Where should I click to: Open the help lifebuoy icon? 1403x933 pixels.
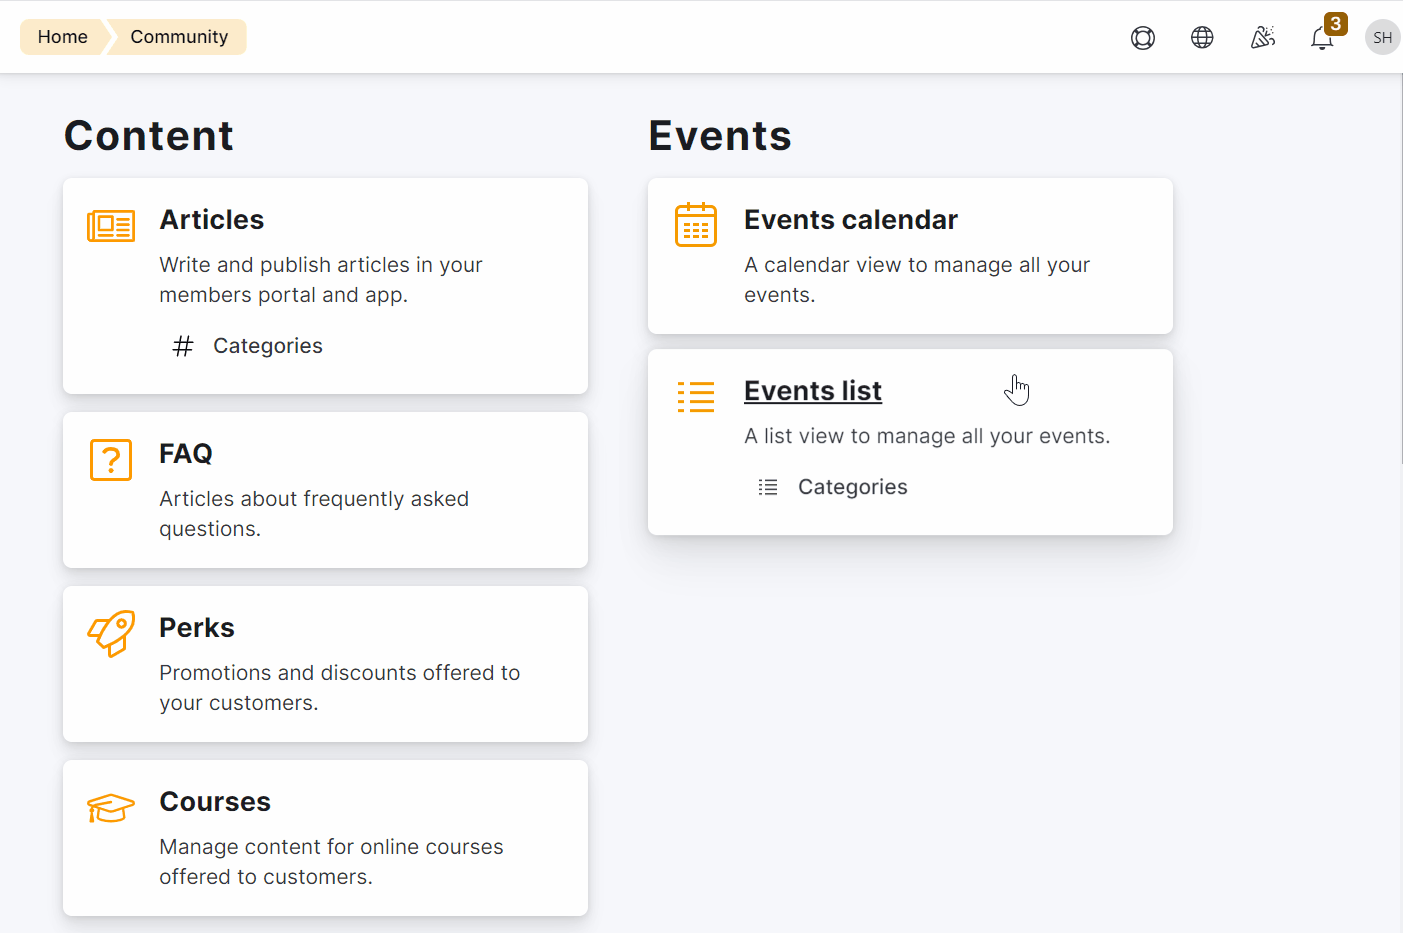tap(1143, 38)
